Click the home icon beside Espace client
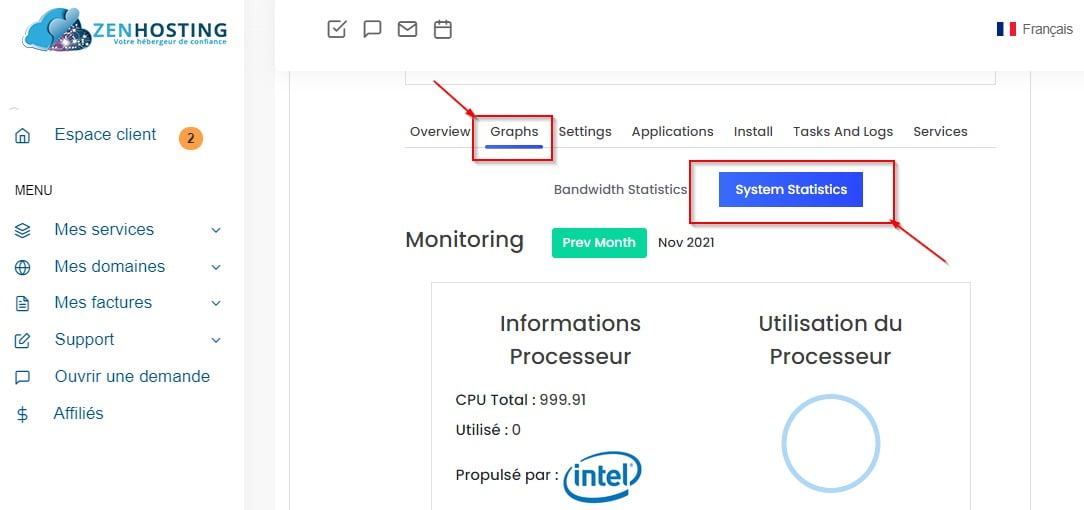This screenshot has height=510, width=1084. [23, 136]
